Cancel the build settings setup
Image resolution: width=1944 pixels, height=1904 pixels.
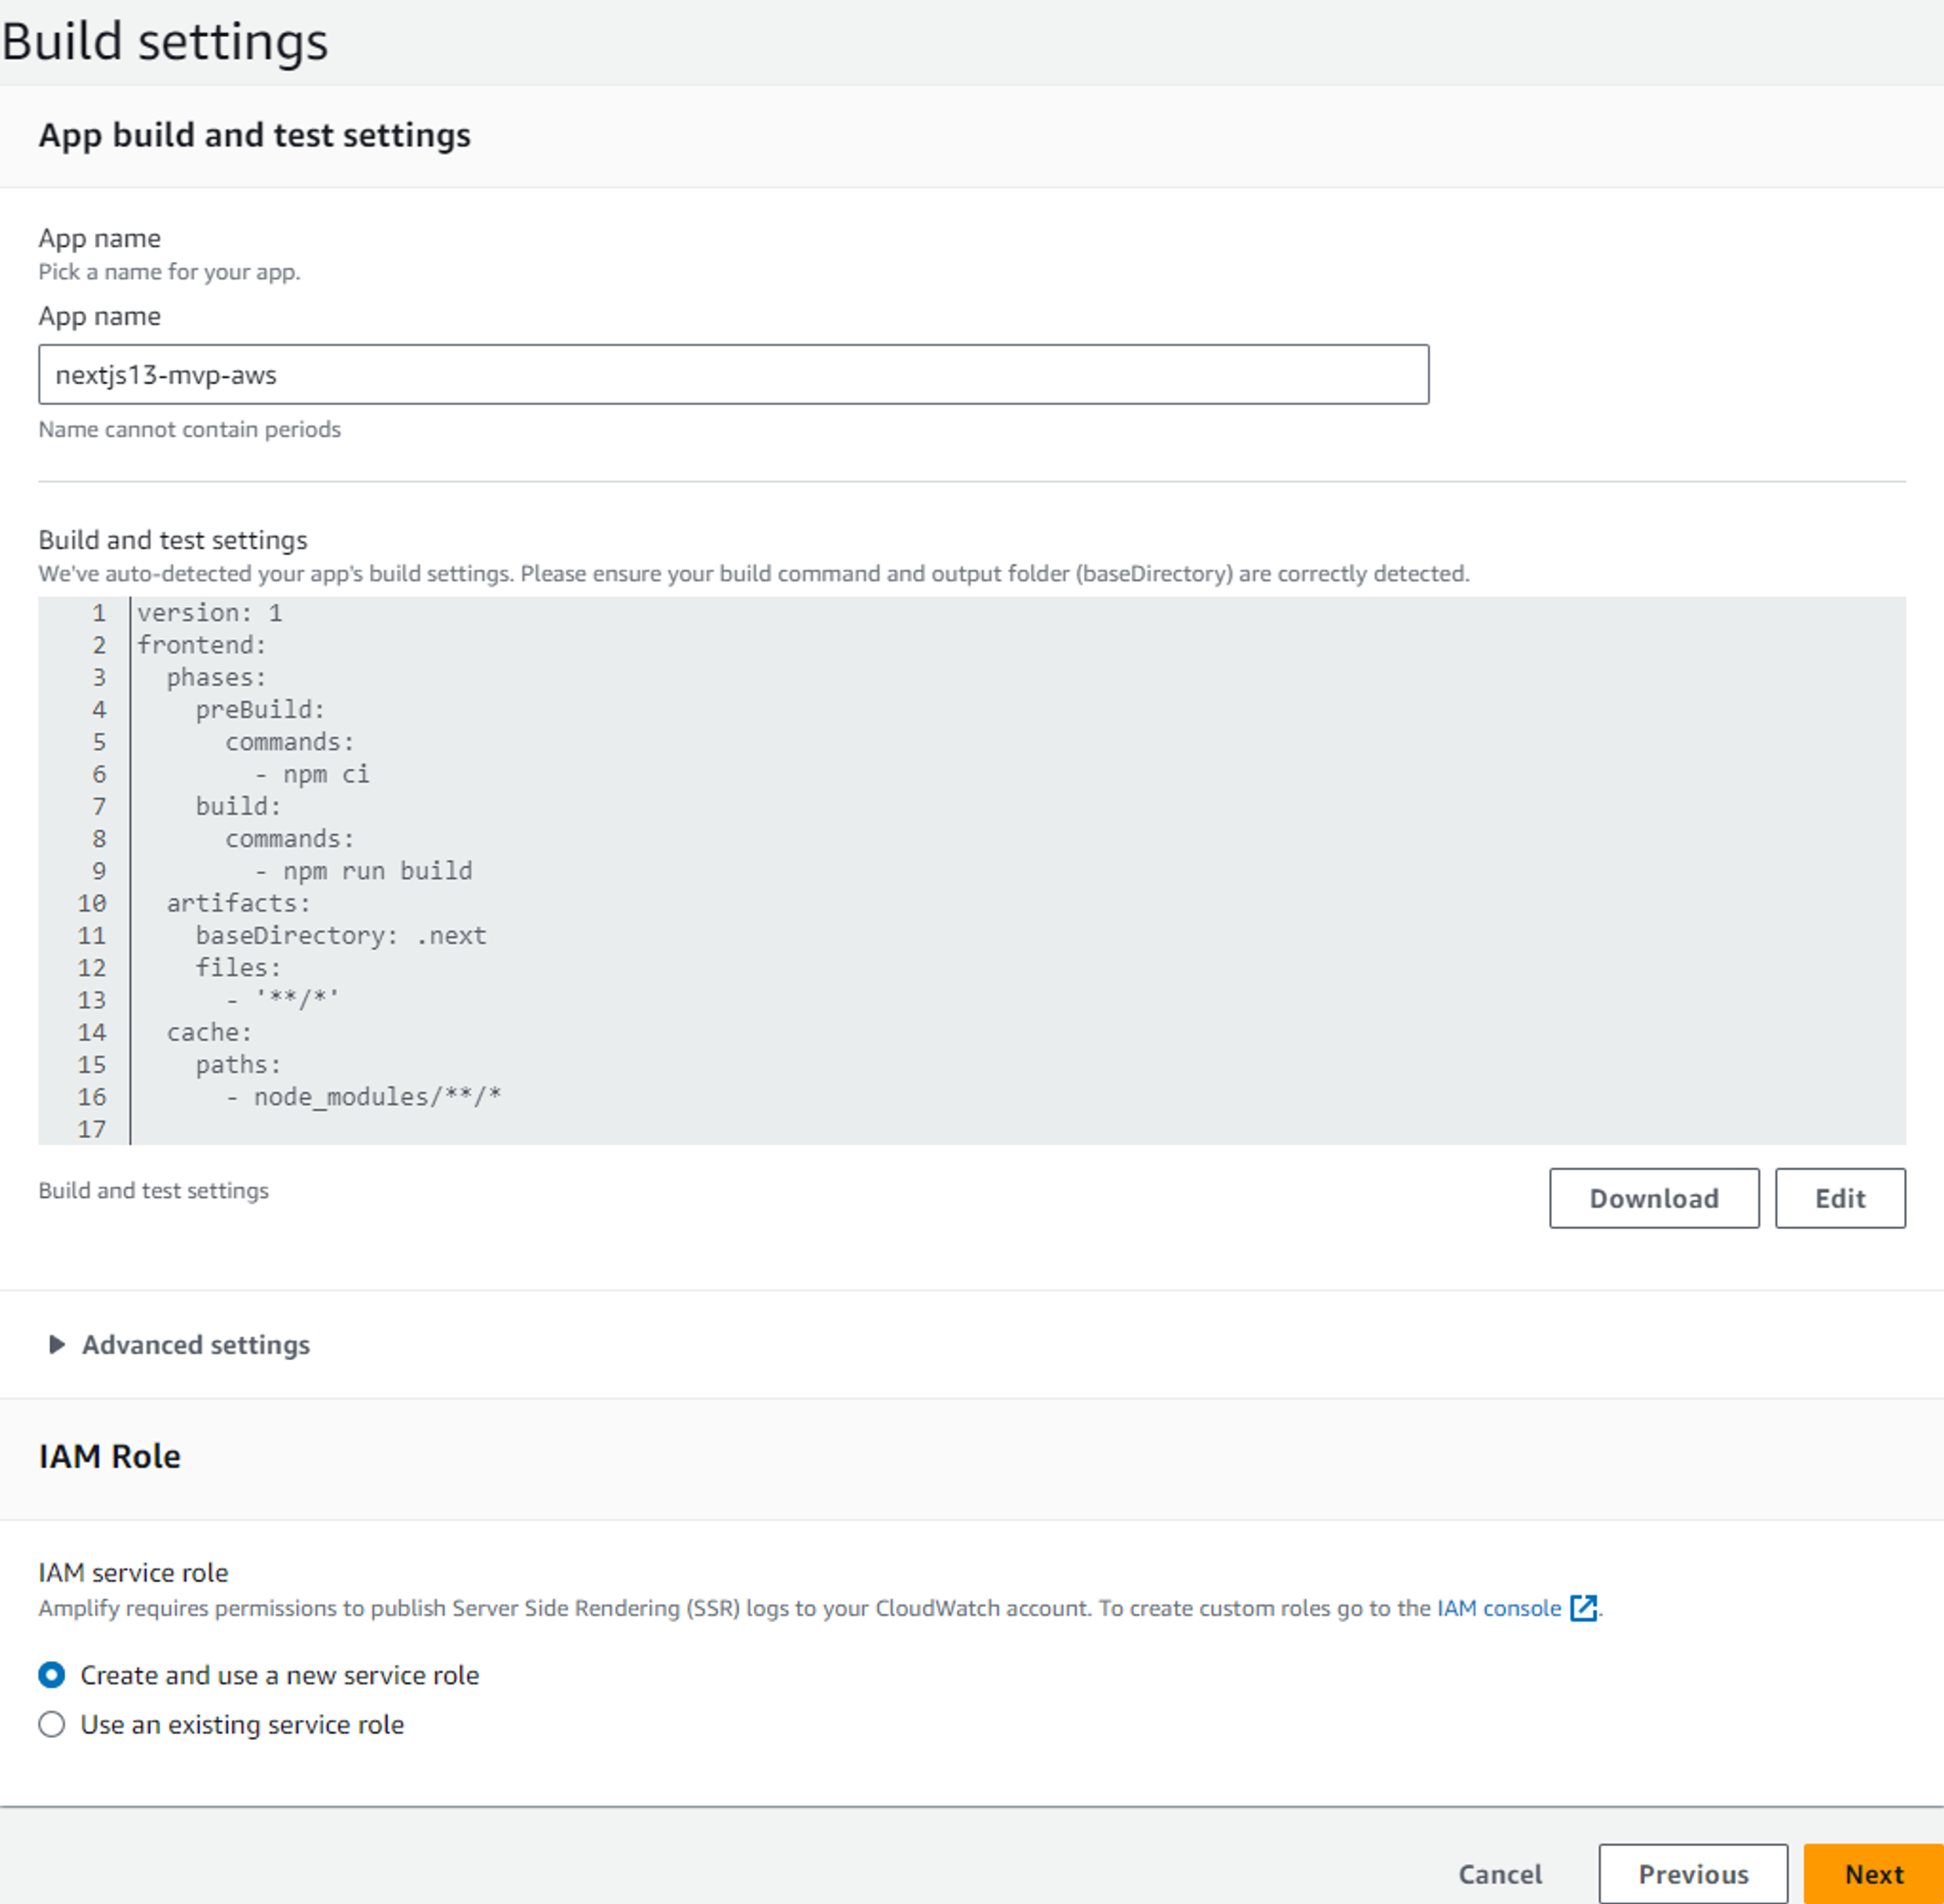[x=1499, y=1874]
